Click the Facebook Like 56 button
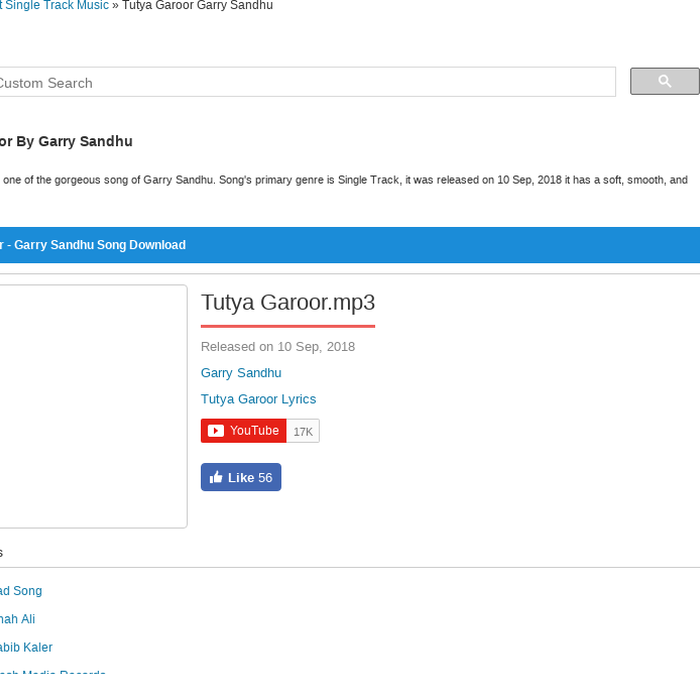 (x=241, y=477)
